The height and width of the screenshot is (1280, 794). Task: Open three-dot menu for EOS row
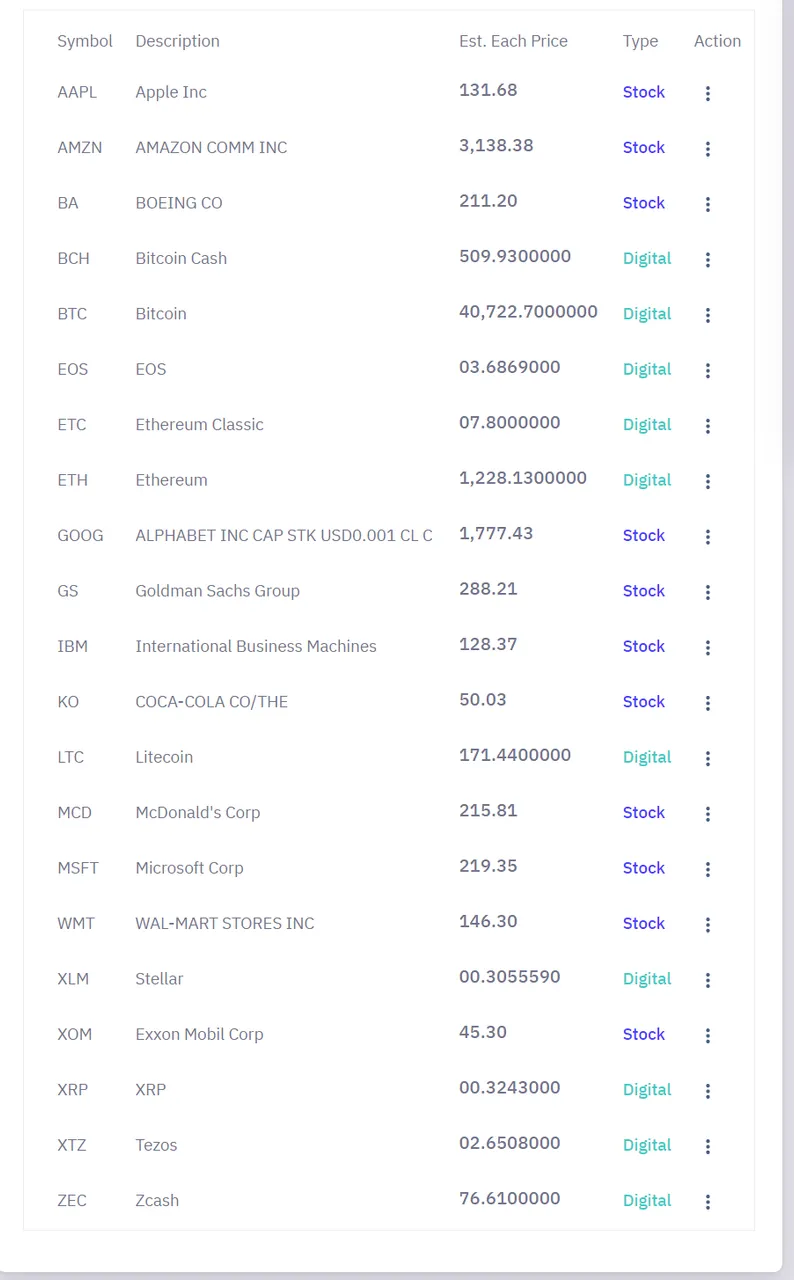click(708, 371)
